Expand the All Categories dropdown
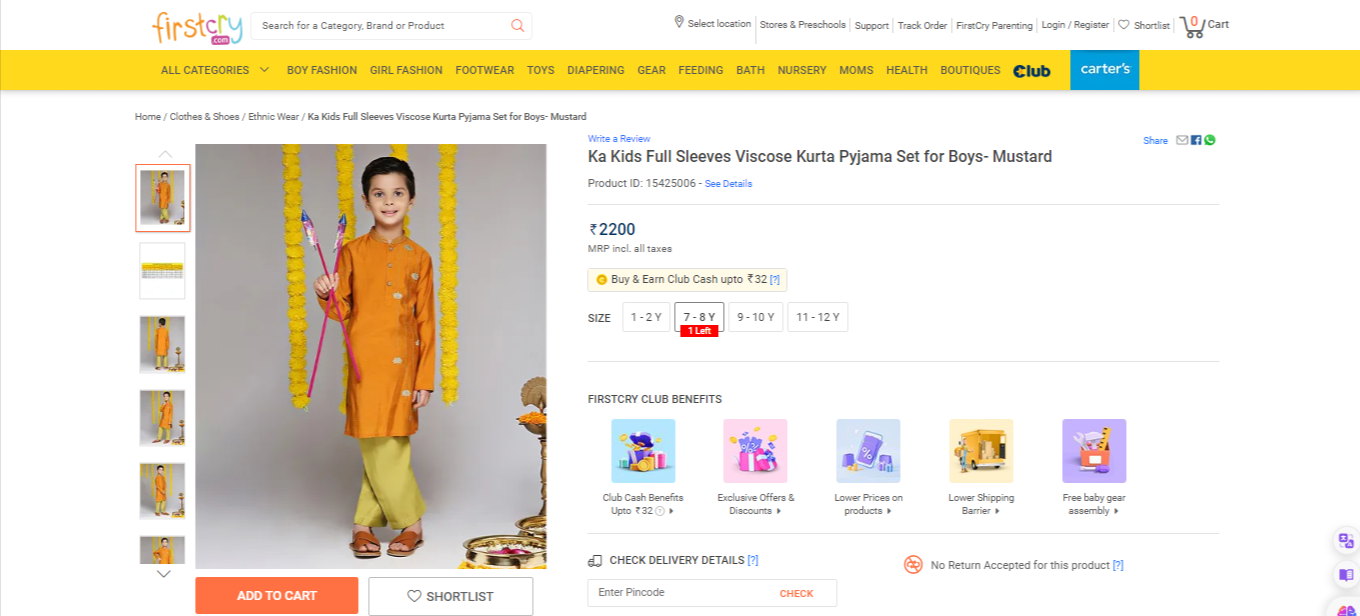 [x=215, y=70]
